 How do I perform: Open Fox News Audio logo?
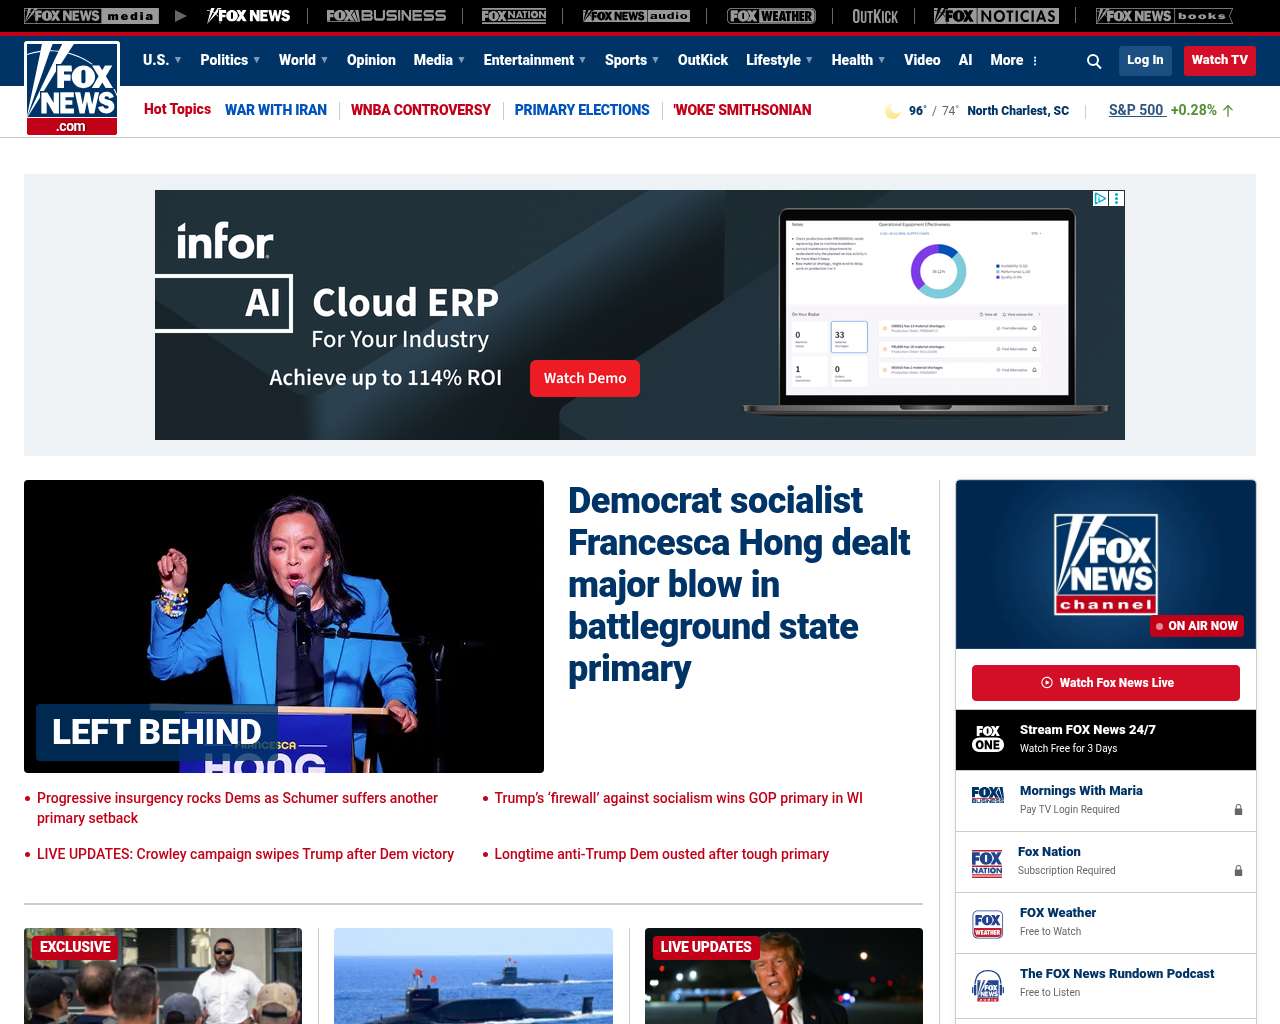(x=636, y=16)
